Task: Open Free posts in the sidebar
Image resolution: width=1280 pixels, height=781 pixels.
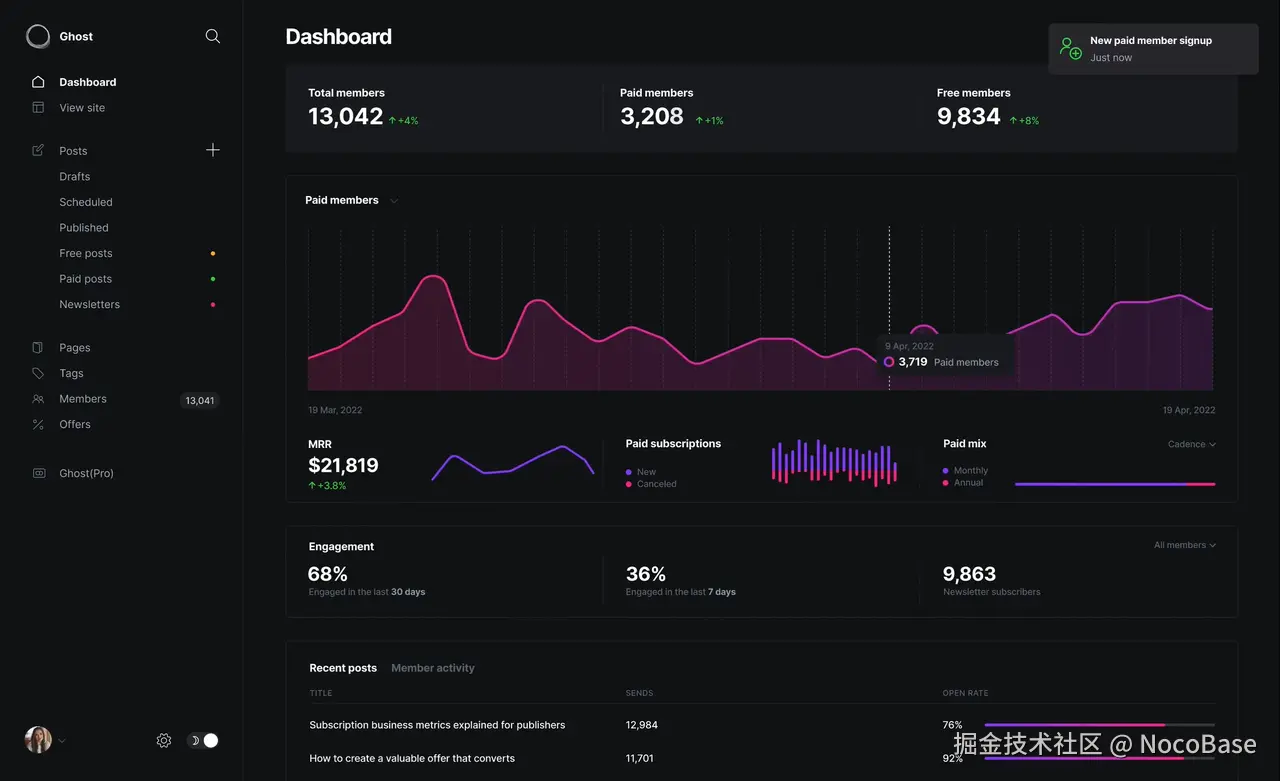Action: pos(86,254)
